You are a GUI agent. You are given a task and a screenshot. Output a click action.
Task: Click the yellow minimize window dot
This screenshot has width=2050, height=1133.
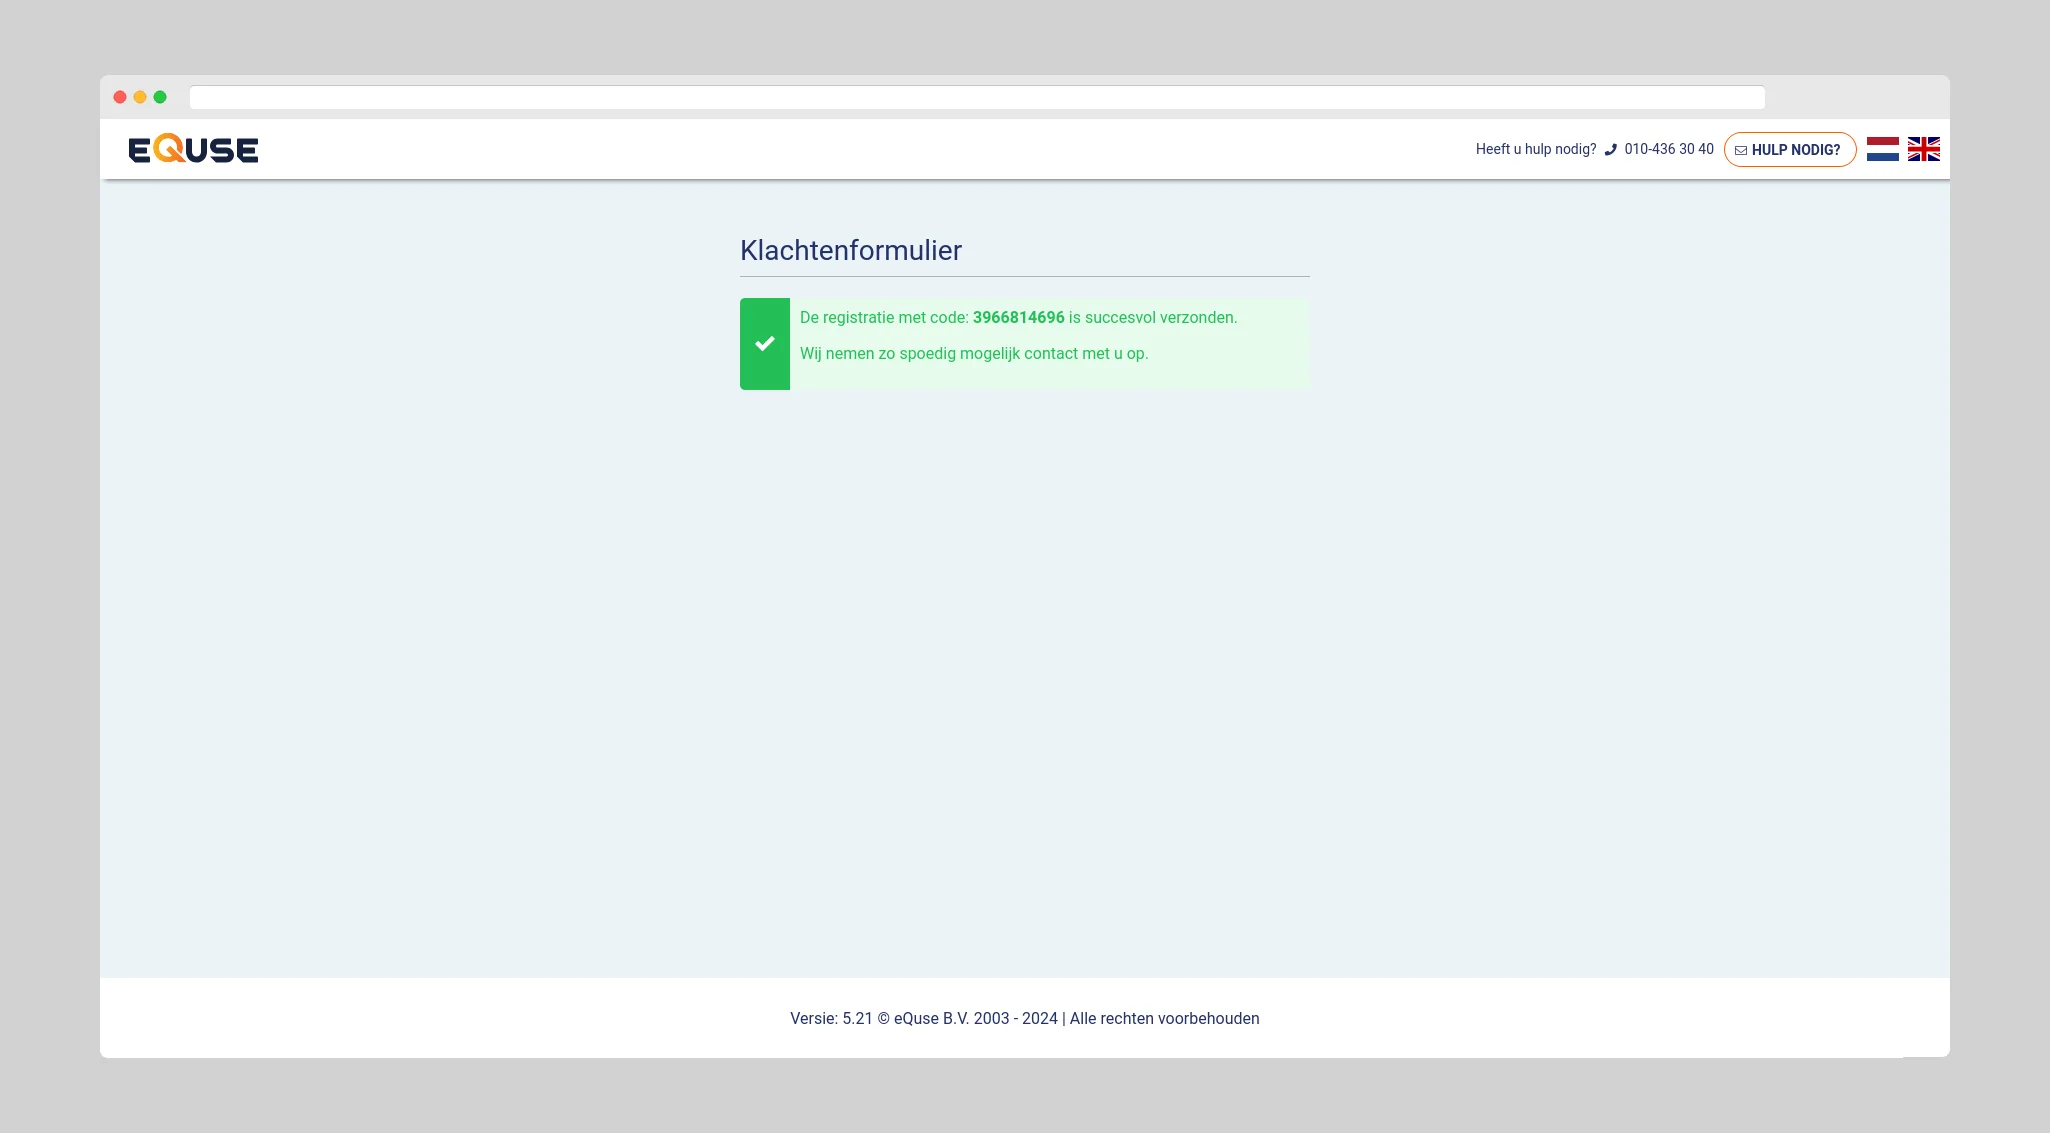[x=140, y=97]
